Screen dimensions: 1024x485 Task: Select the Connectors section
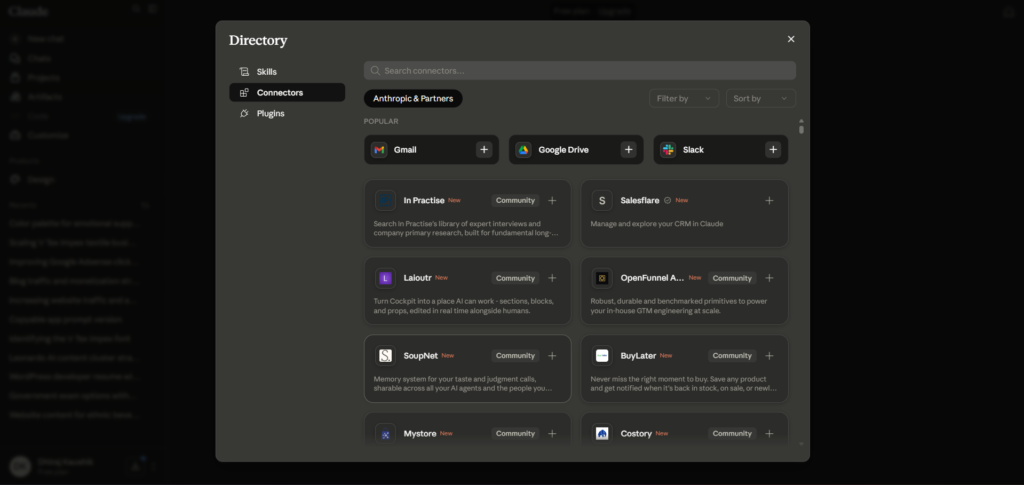click(x=287, y=93)
